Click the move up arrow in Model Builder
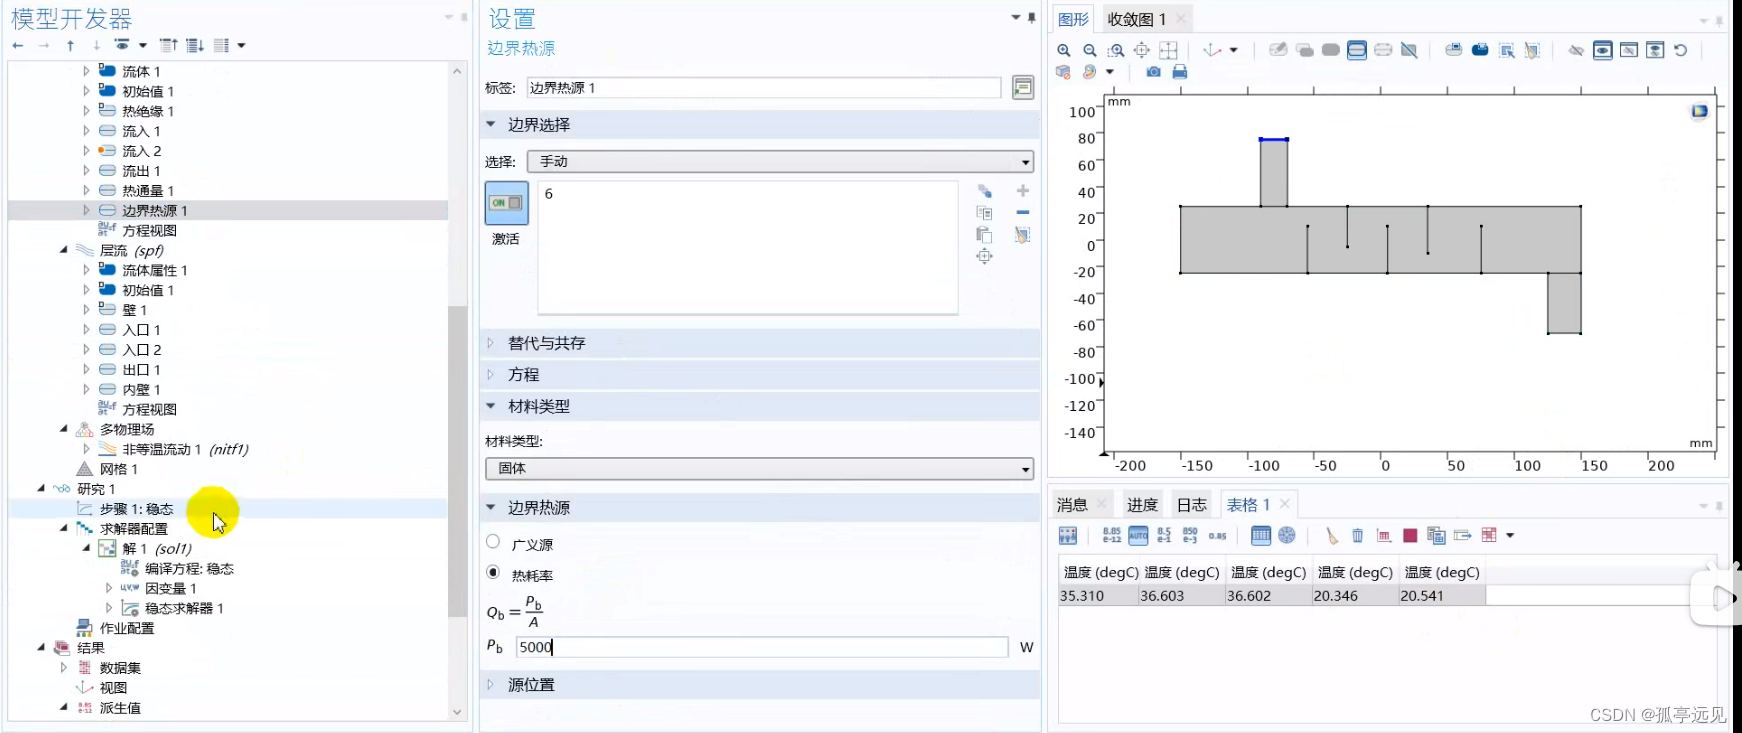Image resolution: width=1742 pixels, height=733 pixels. [70, 45]
